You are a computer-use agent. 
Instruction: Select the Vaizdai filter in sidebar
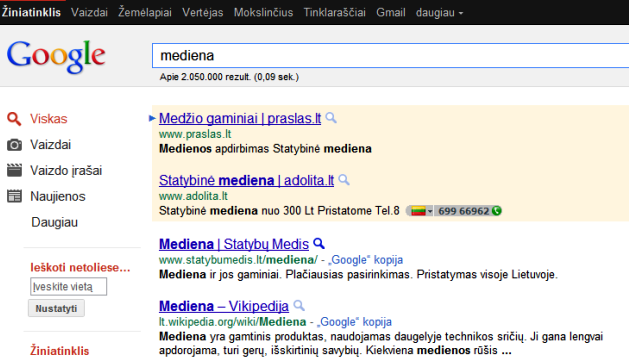tap(51, 144)
